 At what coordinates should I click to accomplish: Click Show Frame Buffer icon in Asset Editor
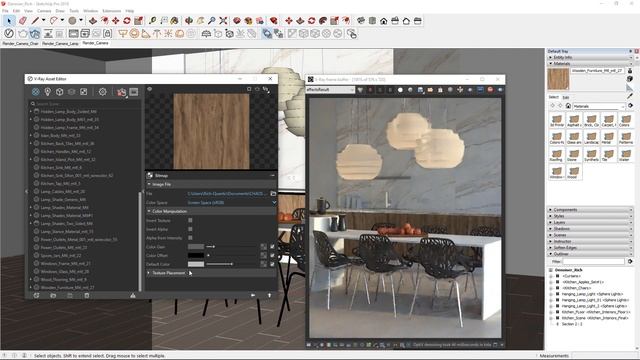[x=134, y=92]
